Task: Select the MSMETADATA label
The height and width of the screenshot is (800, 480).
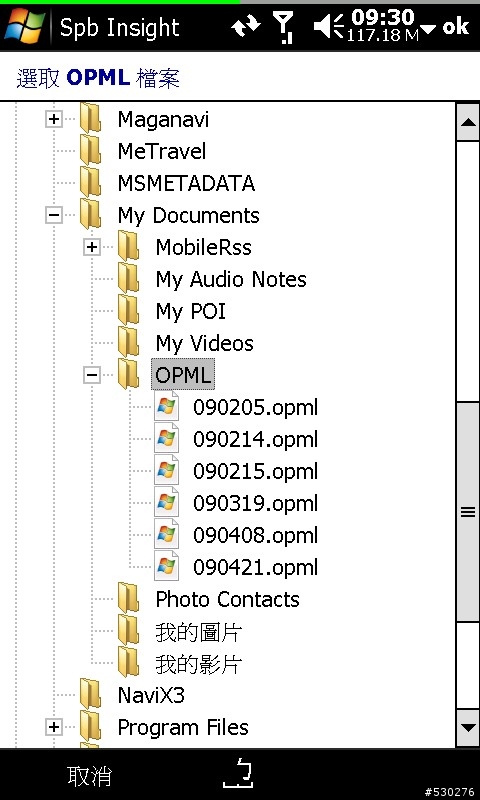Action: coord(186,184)
